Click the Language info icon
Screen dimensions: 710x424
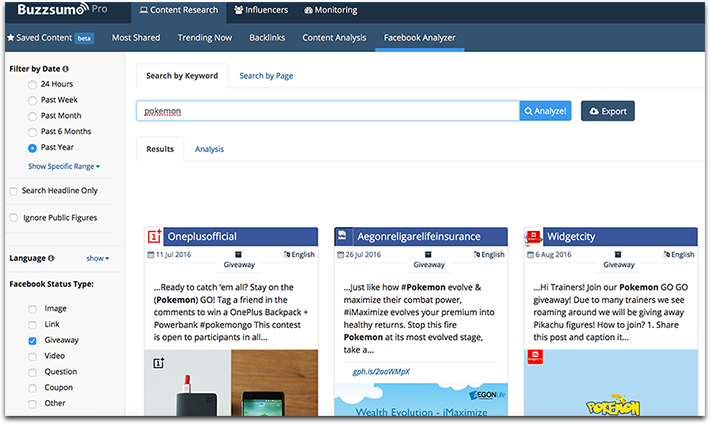pos(51,258)
